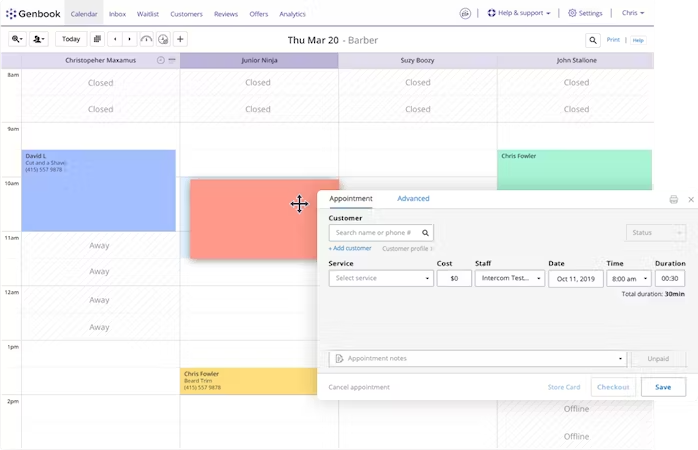Image resolution: width=698 pixels, height=450 pixels.
Task: Click the calendar search magnifier icon
Action: (x=592, y=41)
